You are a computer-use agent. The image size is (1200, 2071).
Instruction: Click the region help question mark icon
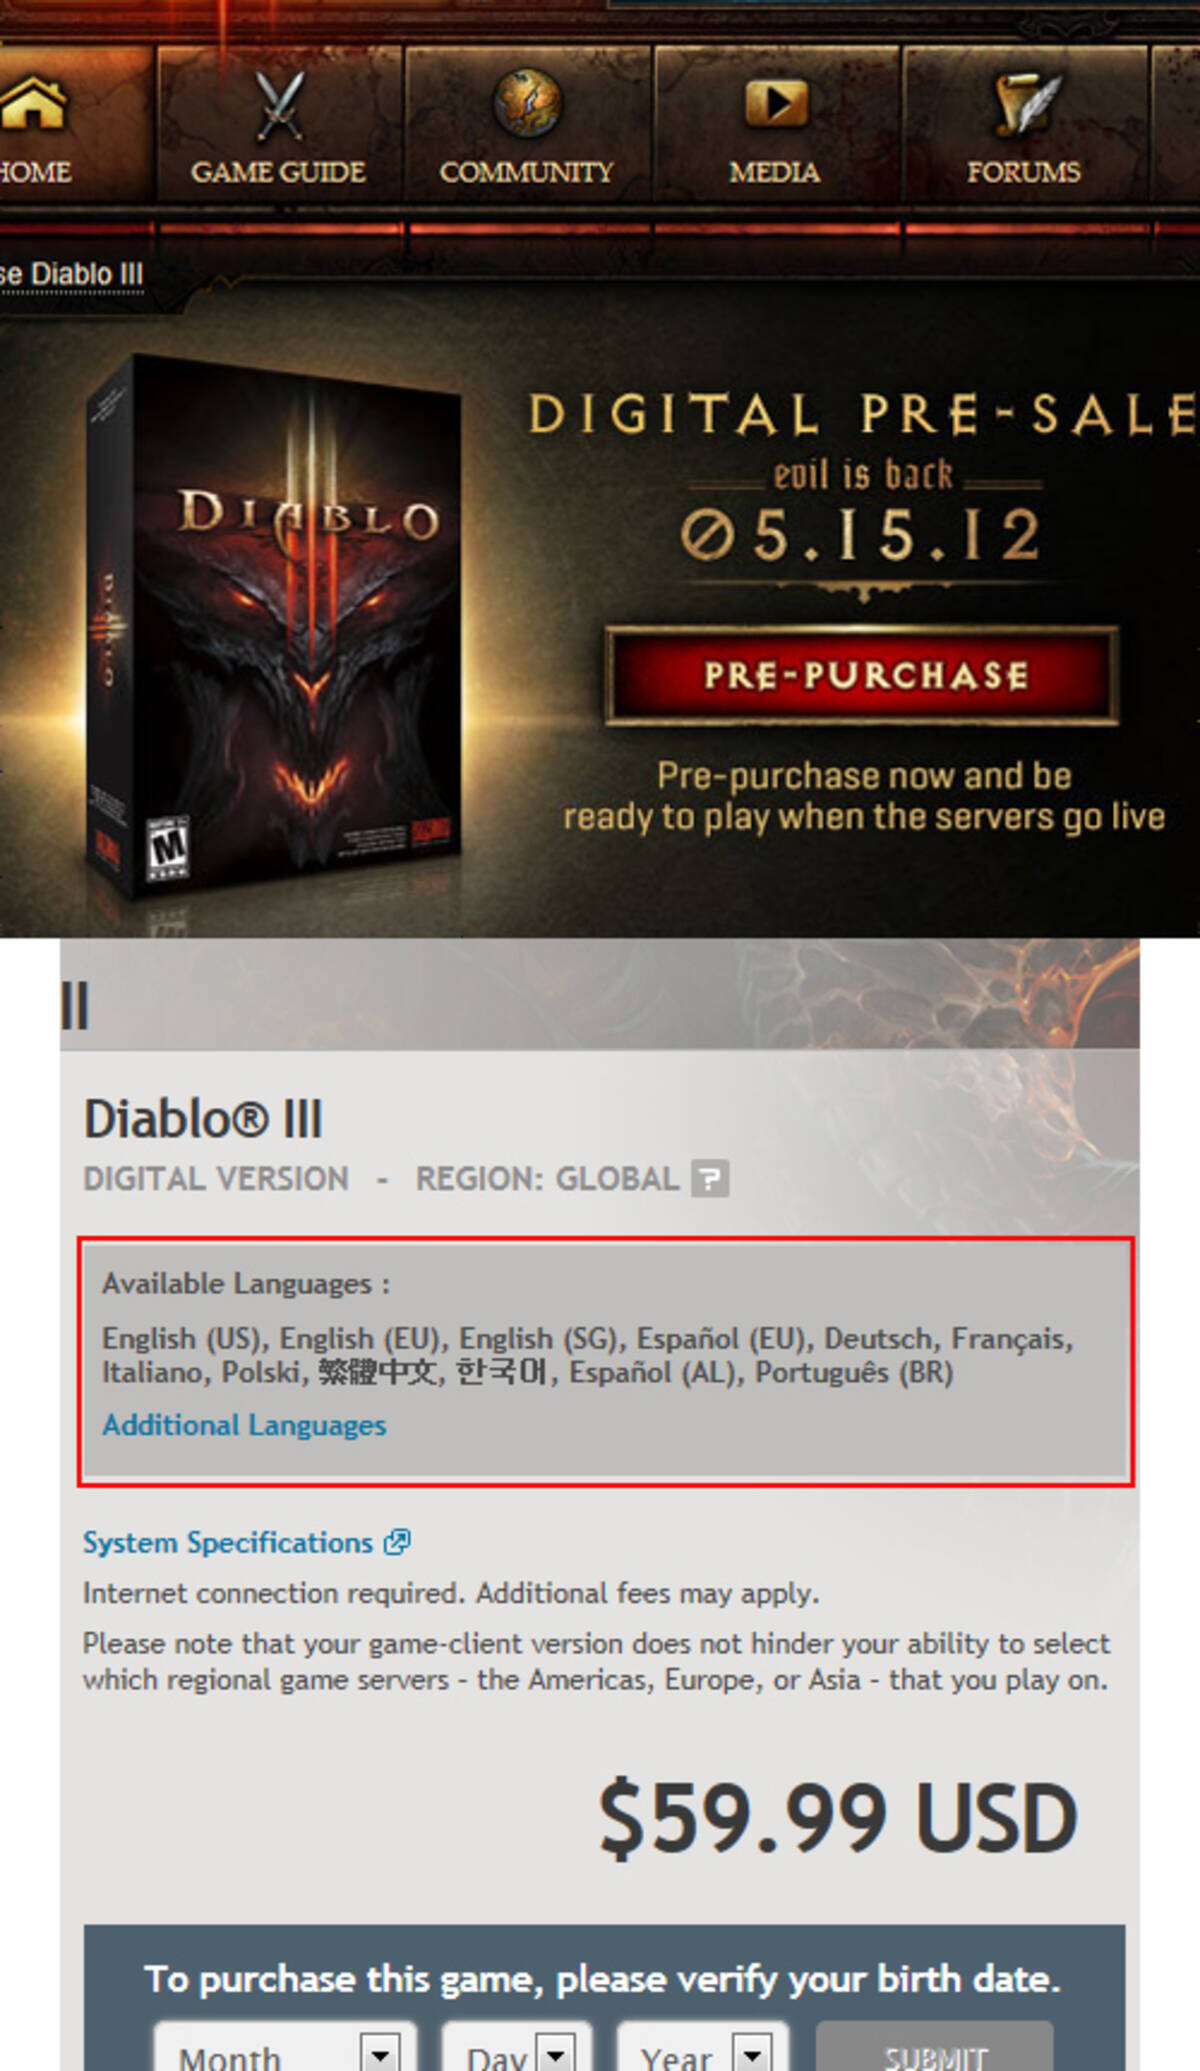(x=710, y=1178)
